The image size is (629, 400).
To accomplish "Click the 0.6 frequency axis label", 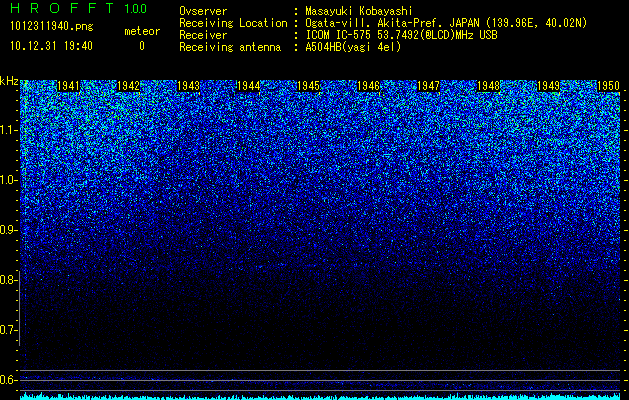I will click(9, 380).
